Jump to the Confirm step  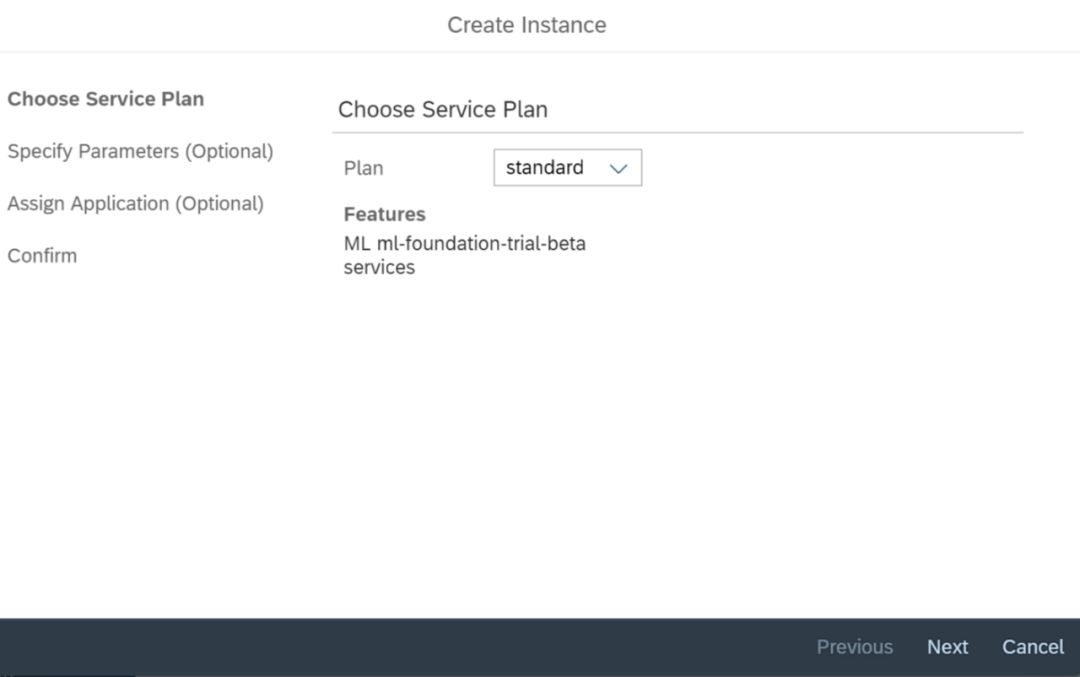coord(42,255)
